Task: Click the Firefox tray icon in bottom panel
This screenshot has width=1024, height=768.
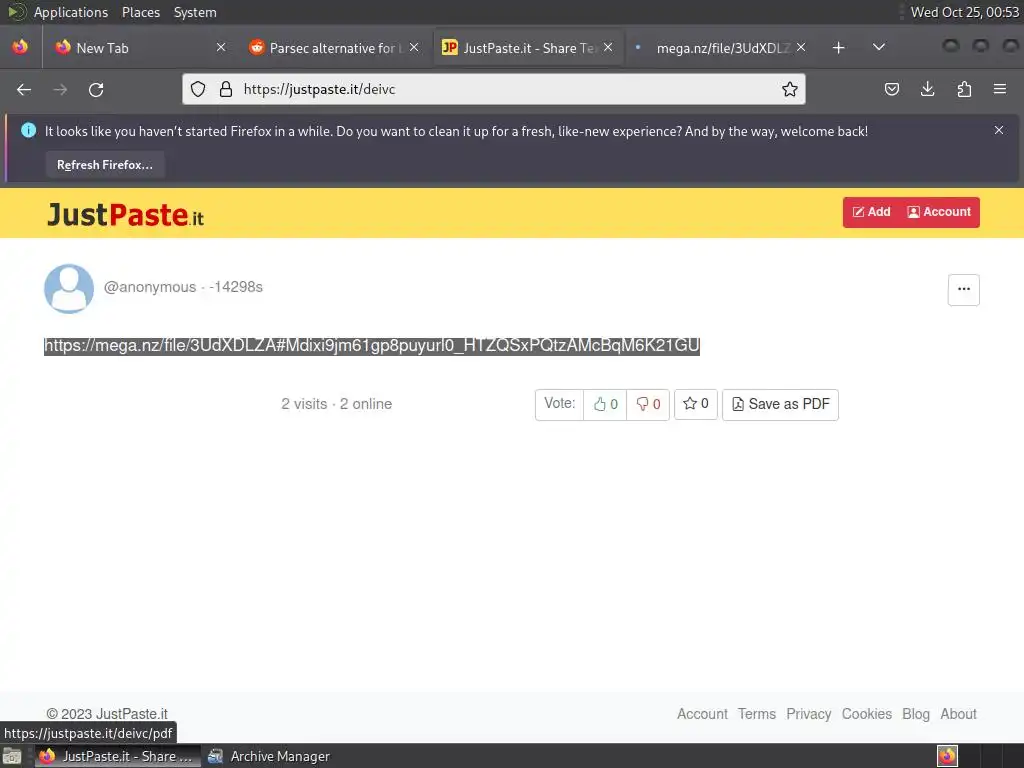Action: point(947,756)
